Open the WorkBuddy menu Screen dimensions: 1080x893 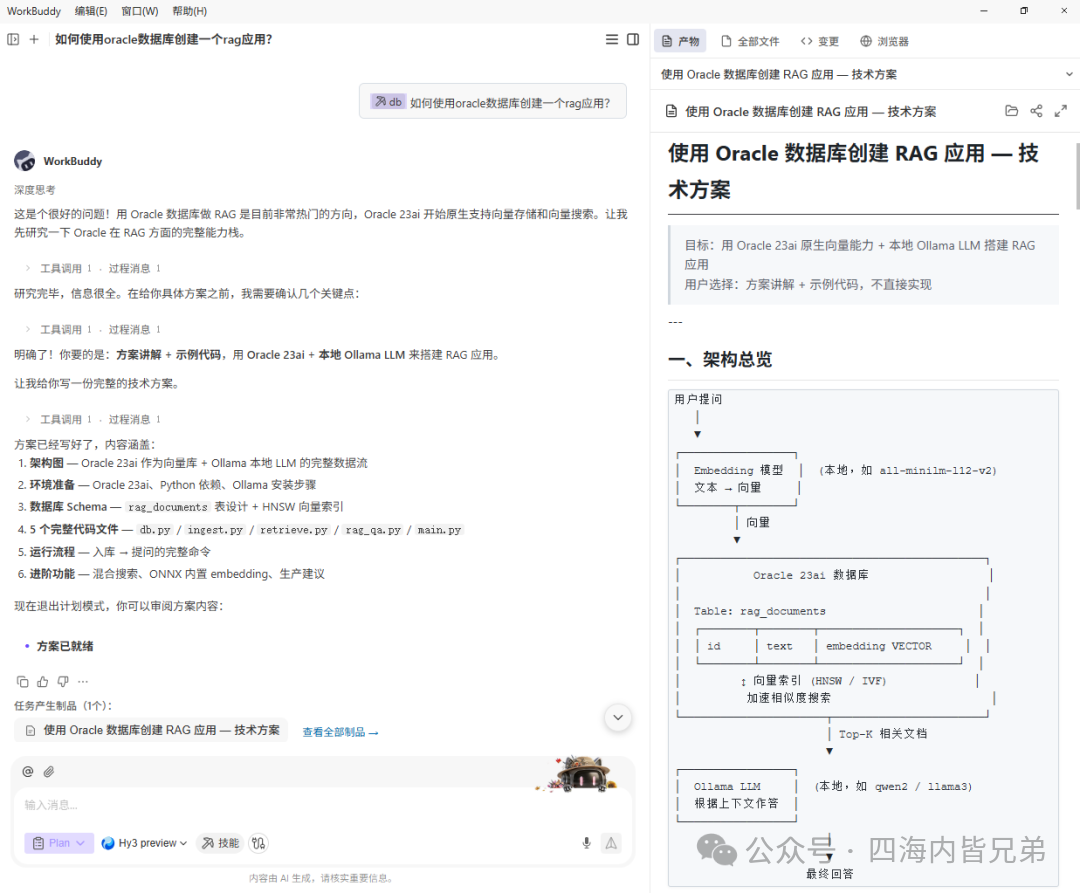coord(34,11)
